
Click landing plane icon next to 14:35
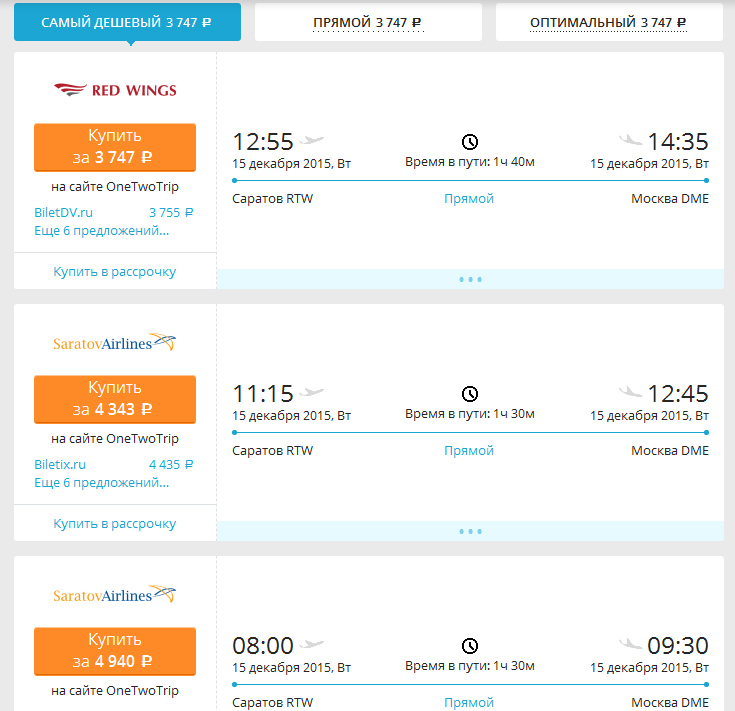(x=630, y=139)
